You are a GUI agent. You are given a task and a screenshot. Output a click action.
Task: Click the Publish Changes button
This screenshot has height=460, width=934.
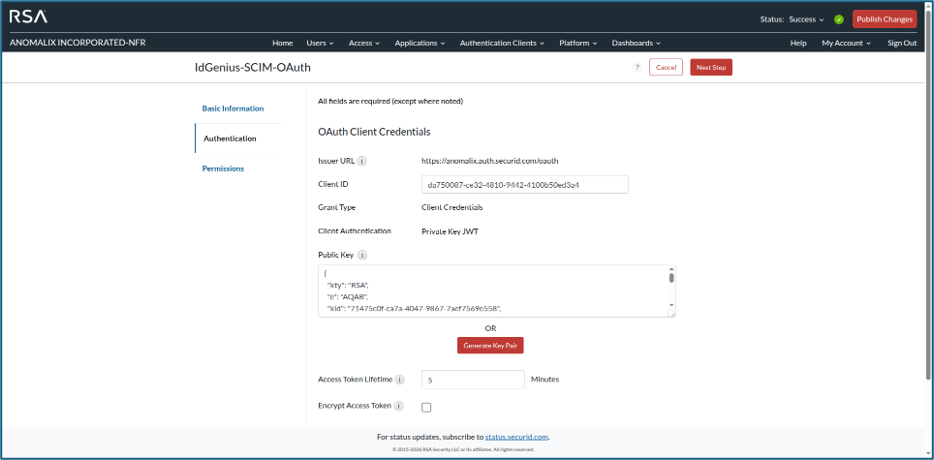point(885,19)
